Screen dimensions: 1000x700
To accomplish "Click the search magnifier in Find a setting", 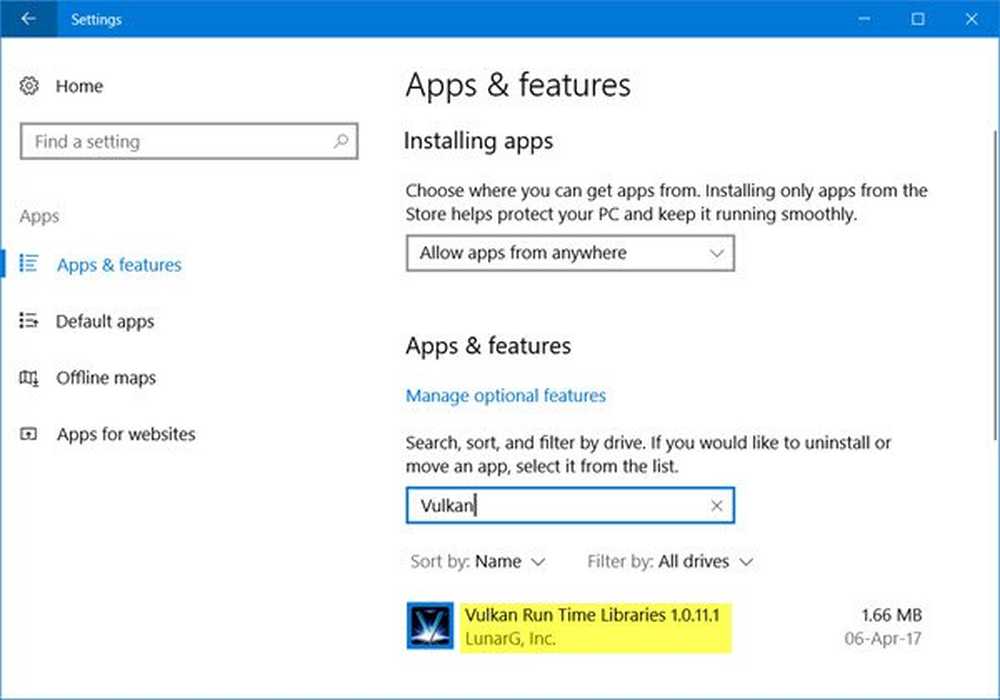I will pos(341,141).
